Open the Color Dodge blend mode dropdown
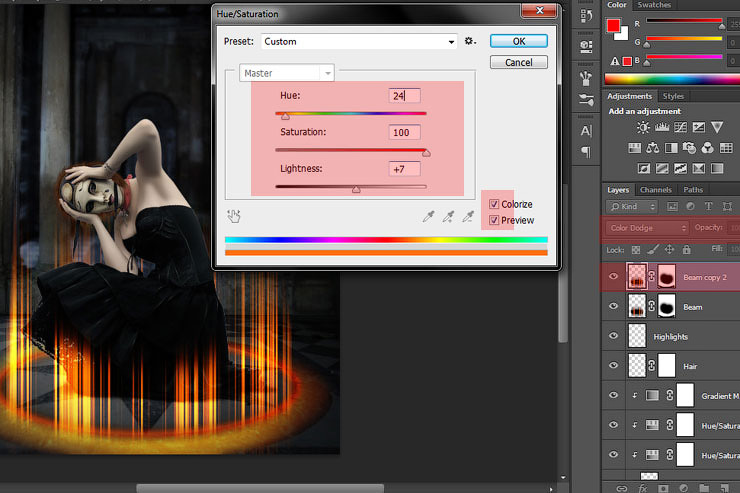740x493 pixels. pos(646,228)
